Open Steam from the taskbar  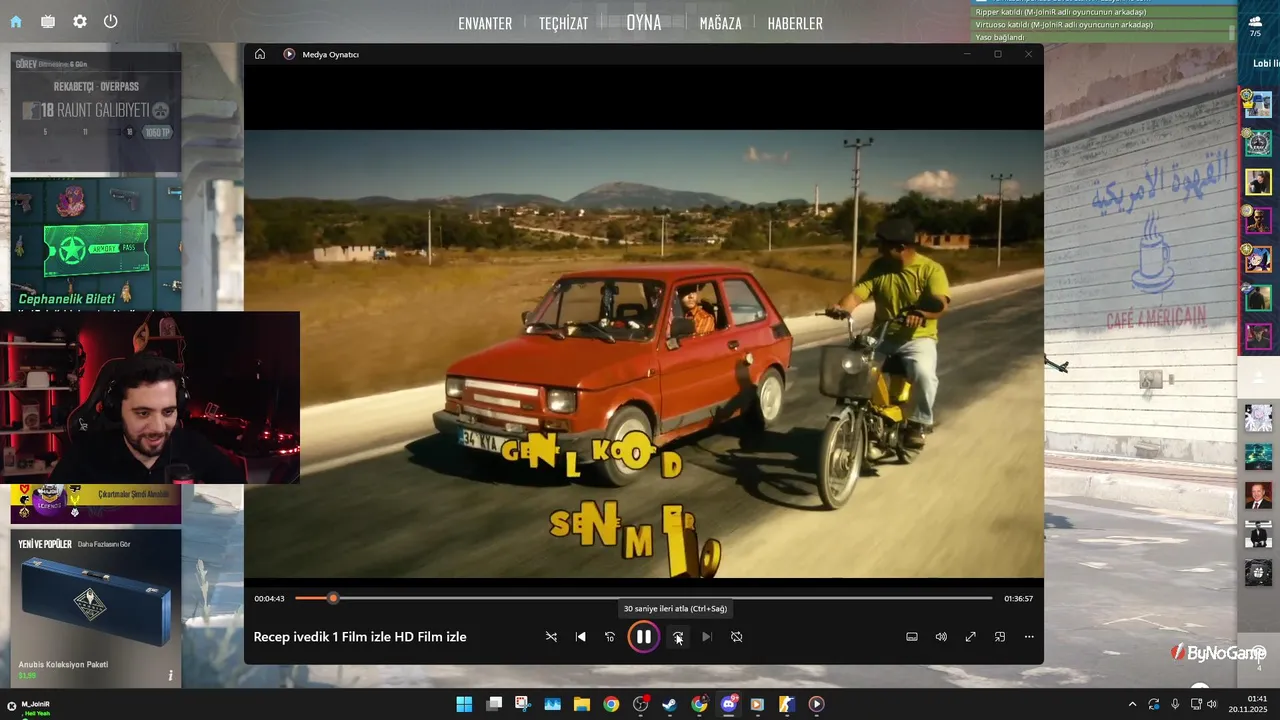[669, 704]
